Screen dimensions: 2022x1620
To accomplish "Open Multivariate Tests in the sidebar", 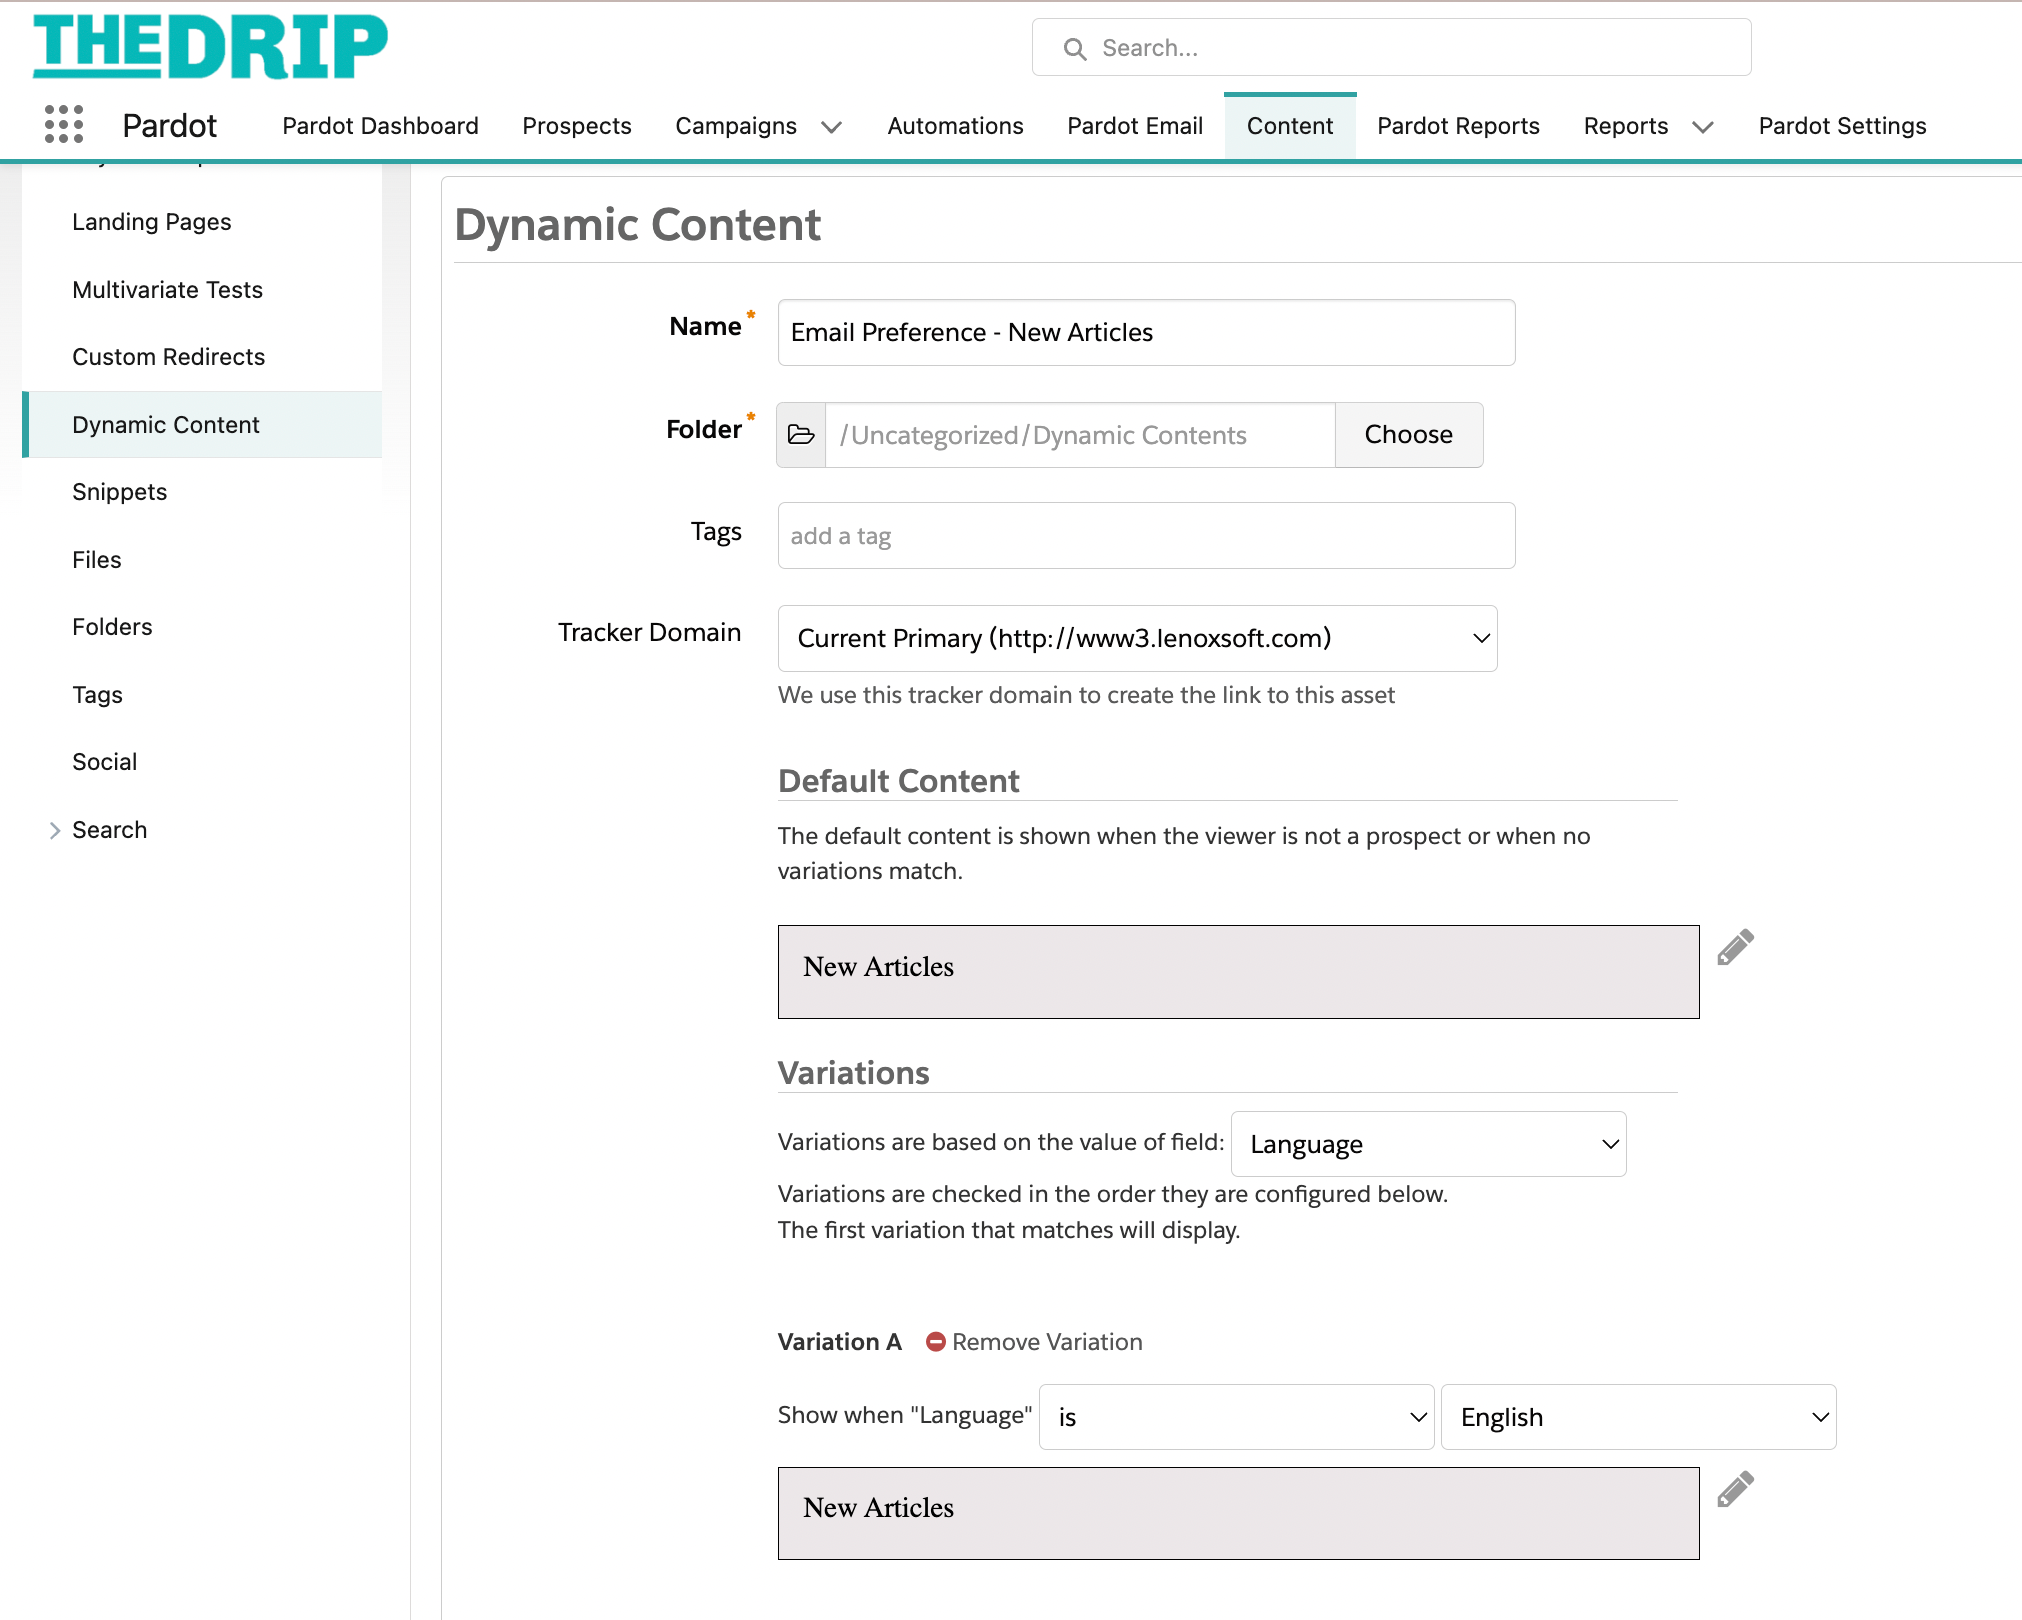I will click(x=167, y=290).
